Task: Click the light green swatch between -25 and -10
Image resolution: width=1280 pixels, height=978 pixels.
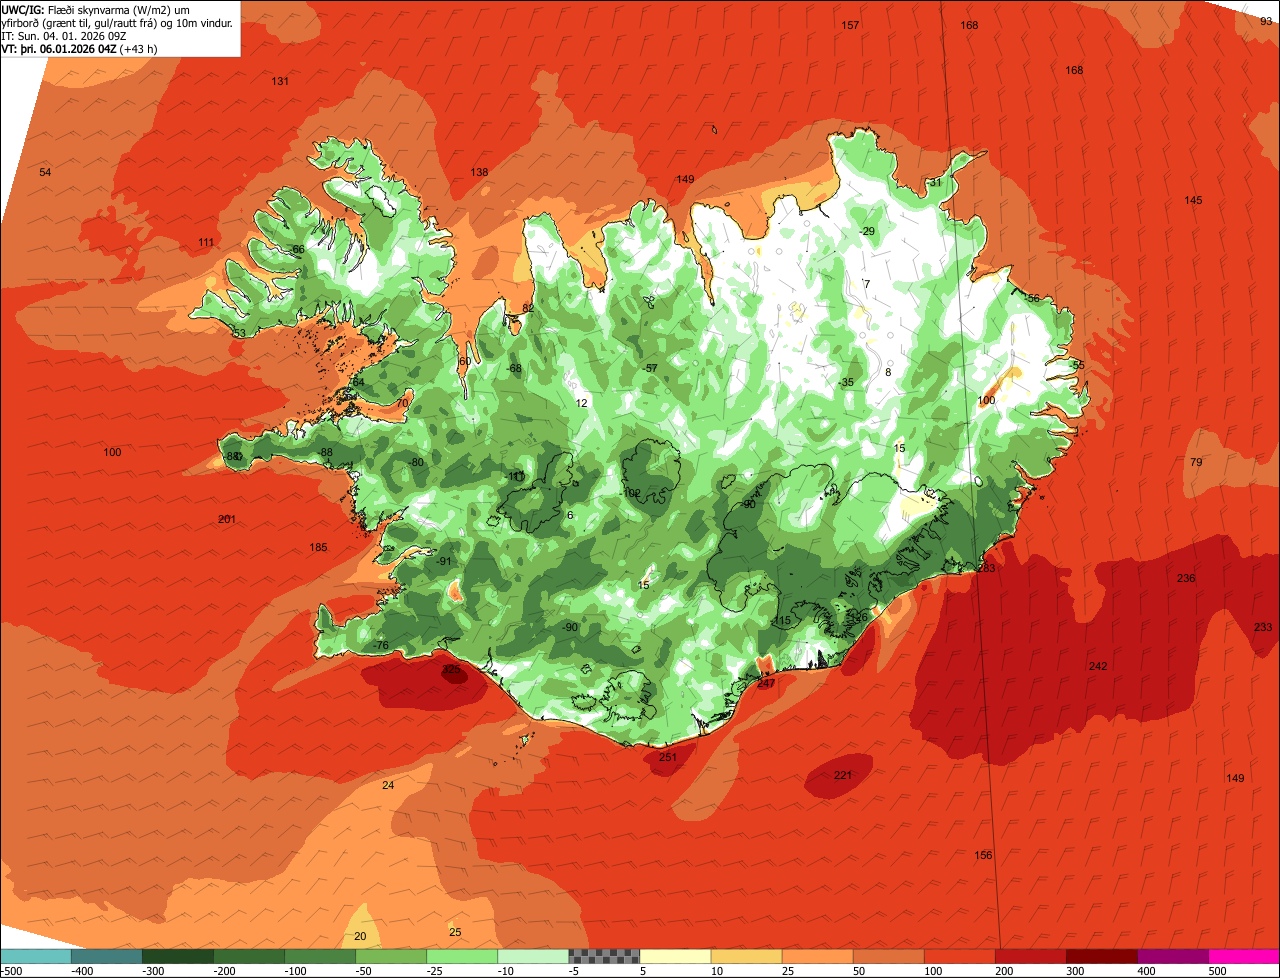Action: 462,956
